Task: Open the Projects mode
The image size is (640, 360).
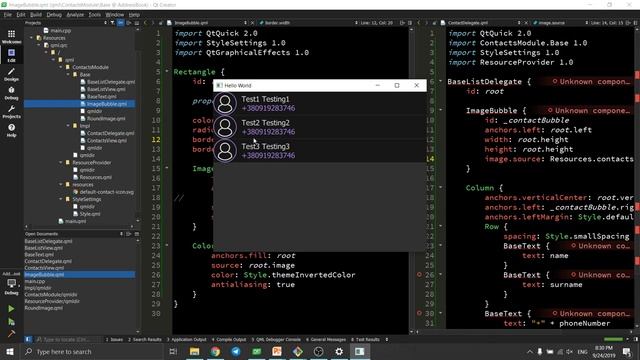Action: pos(11,111)
